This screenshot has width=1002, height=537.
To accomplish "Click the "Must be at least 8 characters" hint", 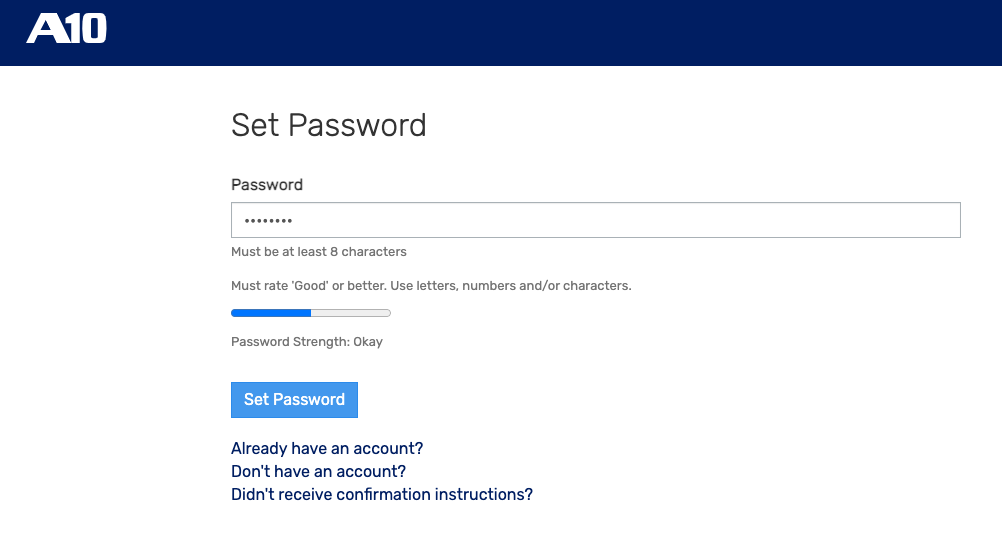I will coord(318,251).
